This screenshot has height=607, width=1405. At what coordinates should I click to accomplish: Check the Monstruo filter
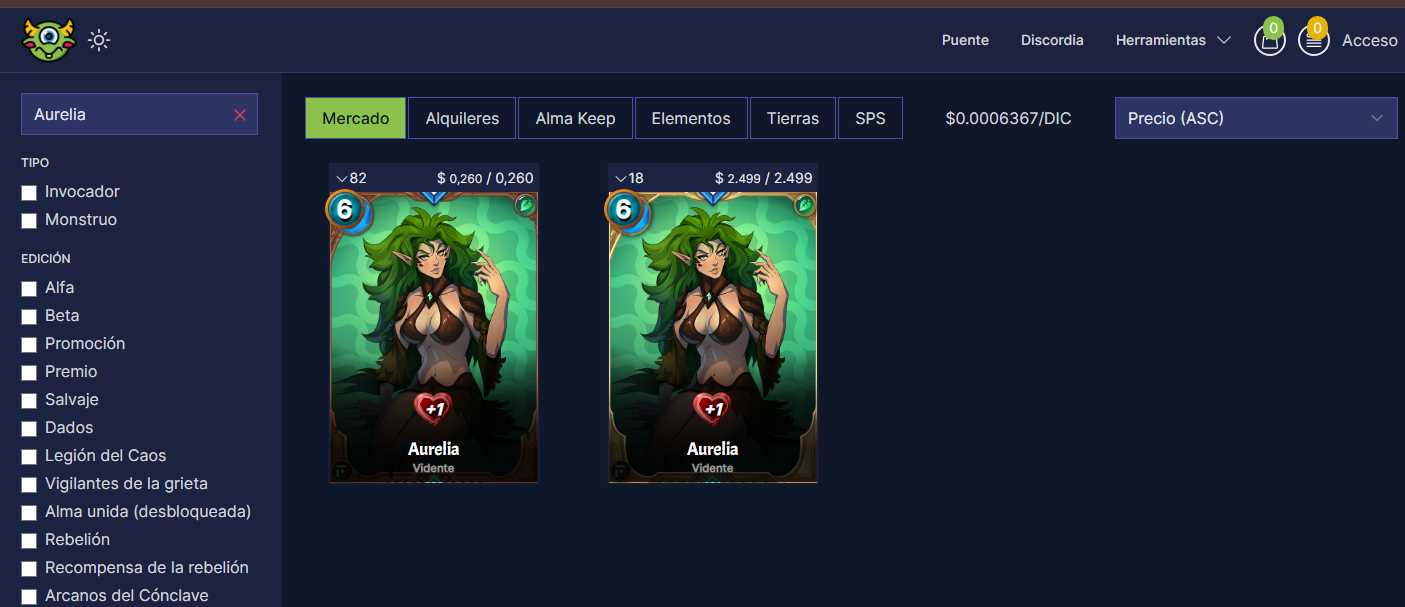point(29,220)
